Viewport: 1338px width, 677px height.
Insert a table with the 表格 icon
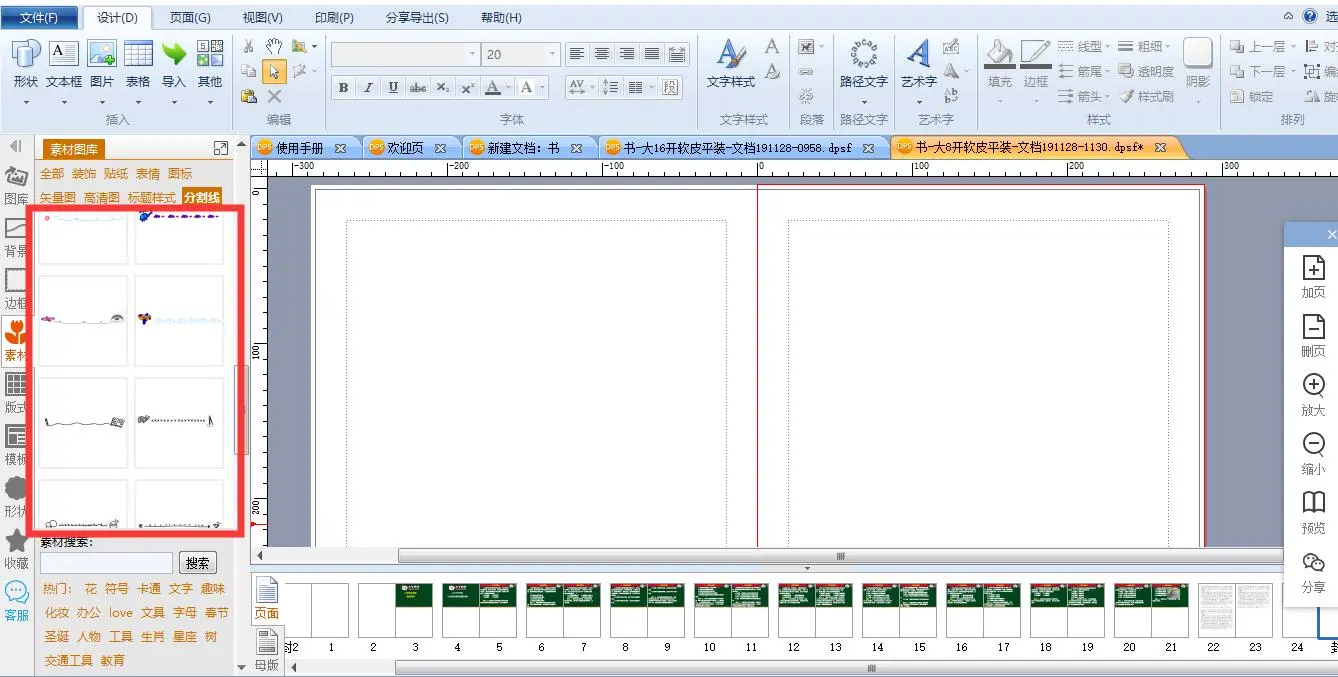click(138, 55)
